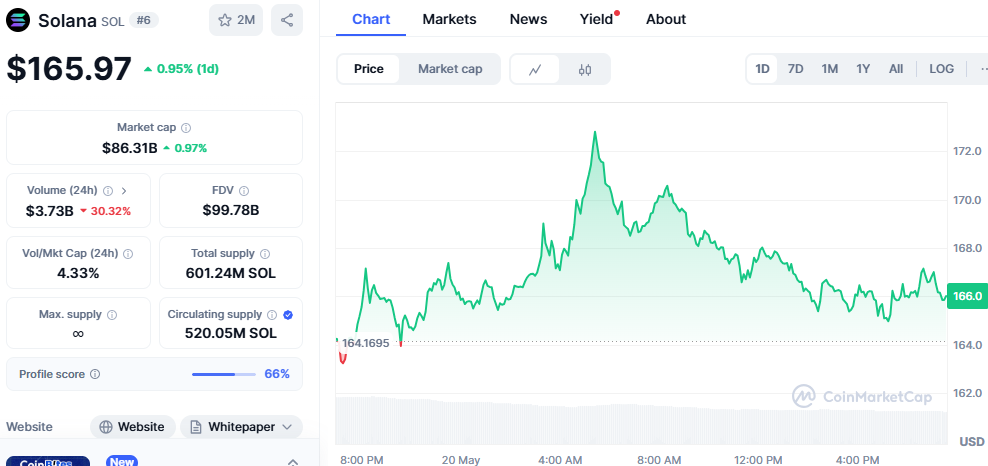988x466 pixels.
Task: Open the Markets tab
Action: [449, 19]
